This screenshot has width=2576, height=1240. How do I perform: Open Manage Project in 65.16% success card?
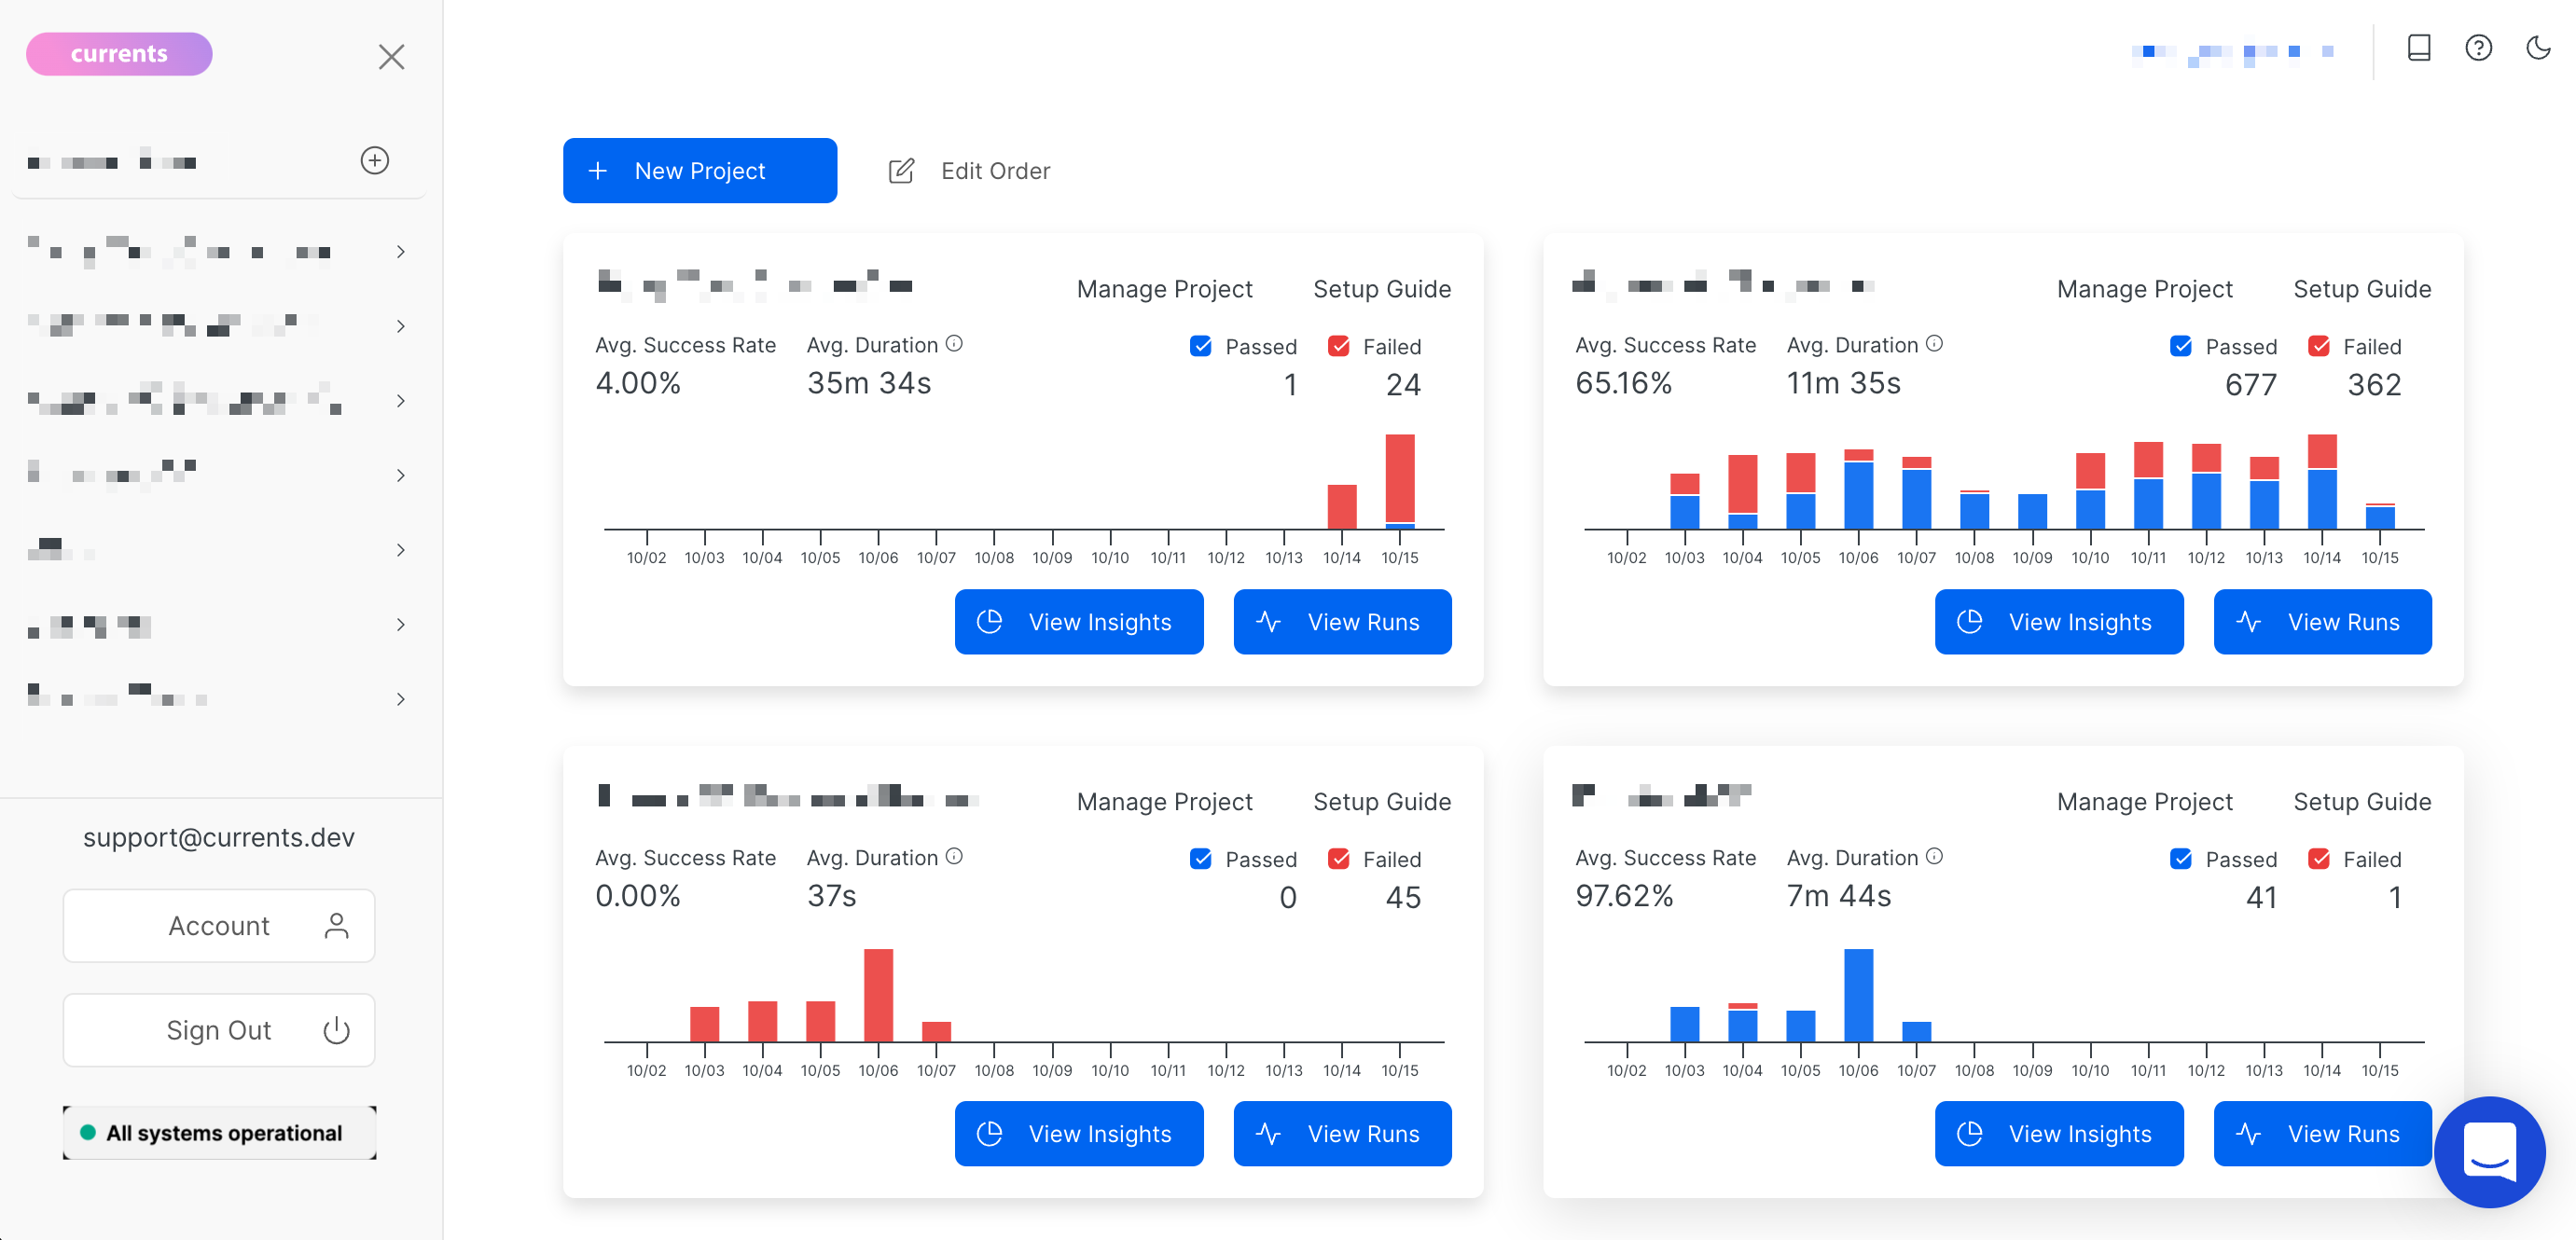(2144, 290)
